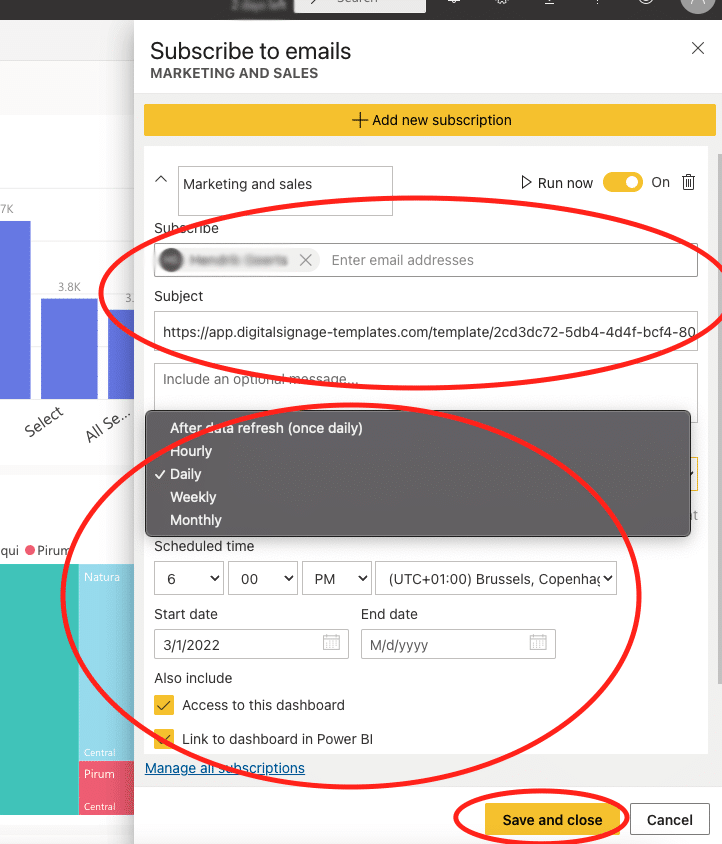
Task: Open the End date calendar icon
Action: coord(538,642)
